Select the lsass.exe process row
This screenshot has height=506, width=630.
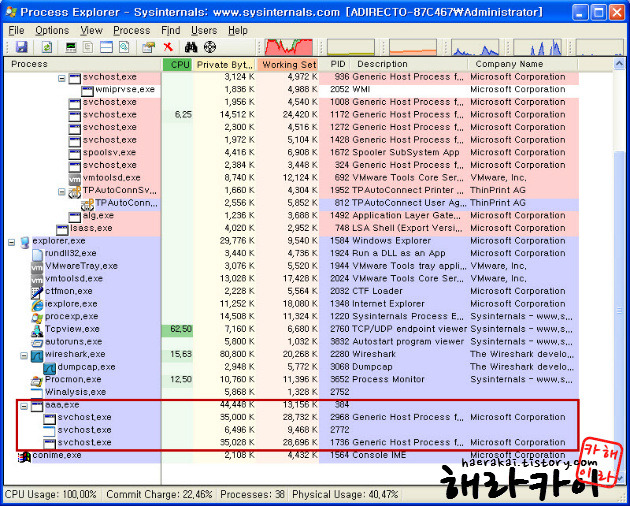click(x=291, y=228)
